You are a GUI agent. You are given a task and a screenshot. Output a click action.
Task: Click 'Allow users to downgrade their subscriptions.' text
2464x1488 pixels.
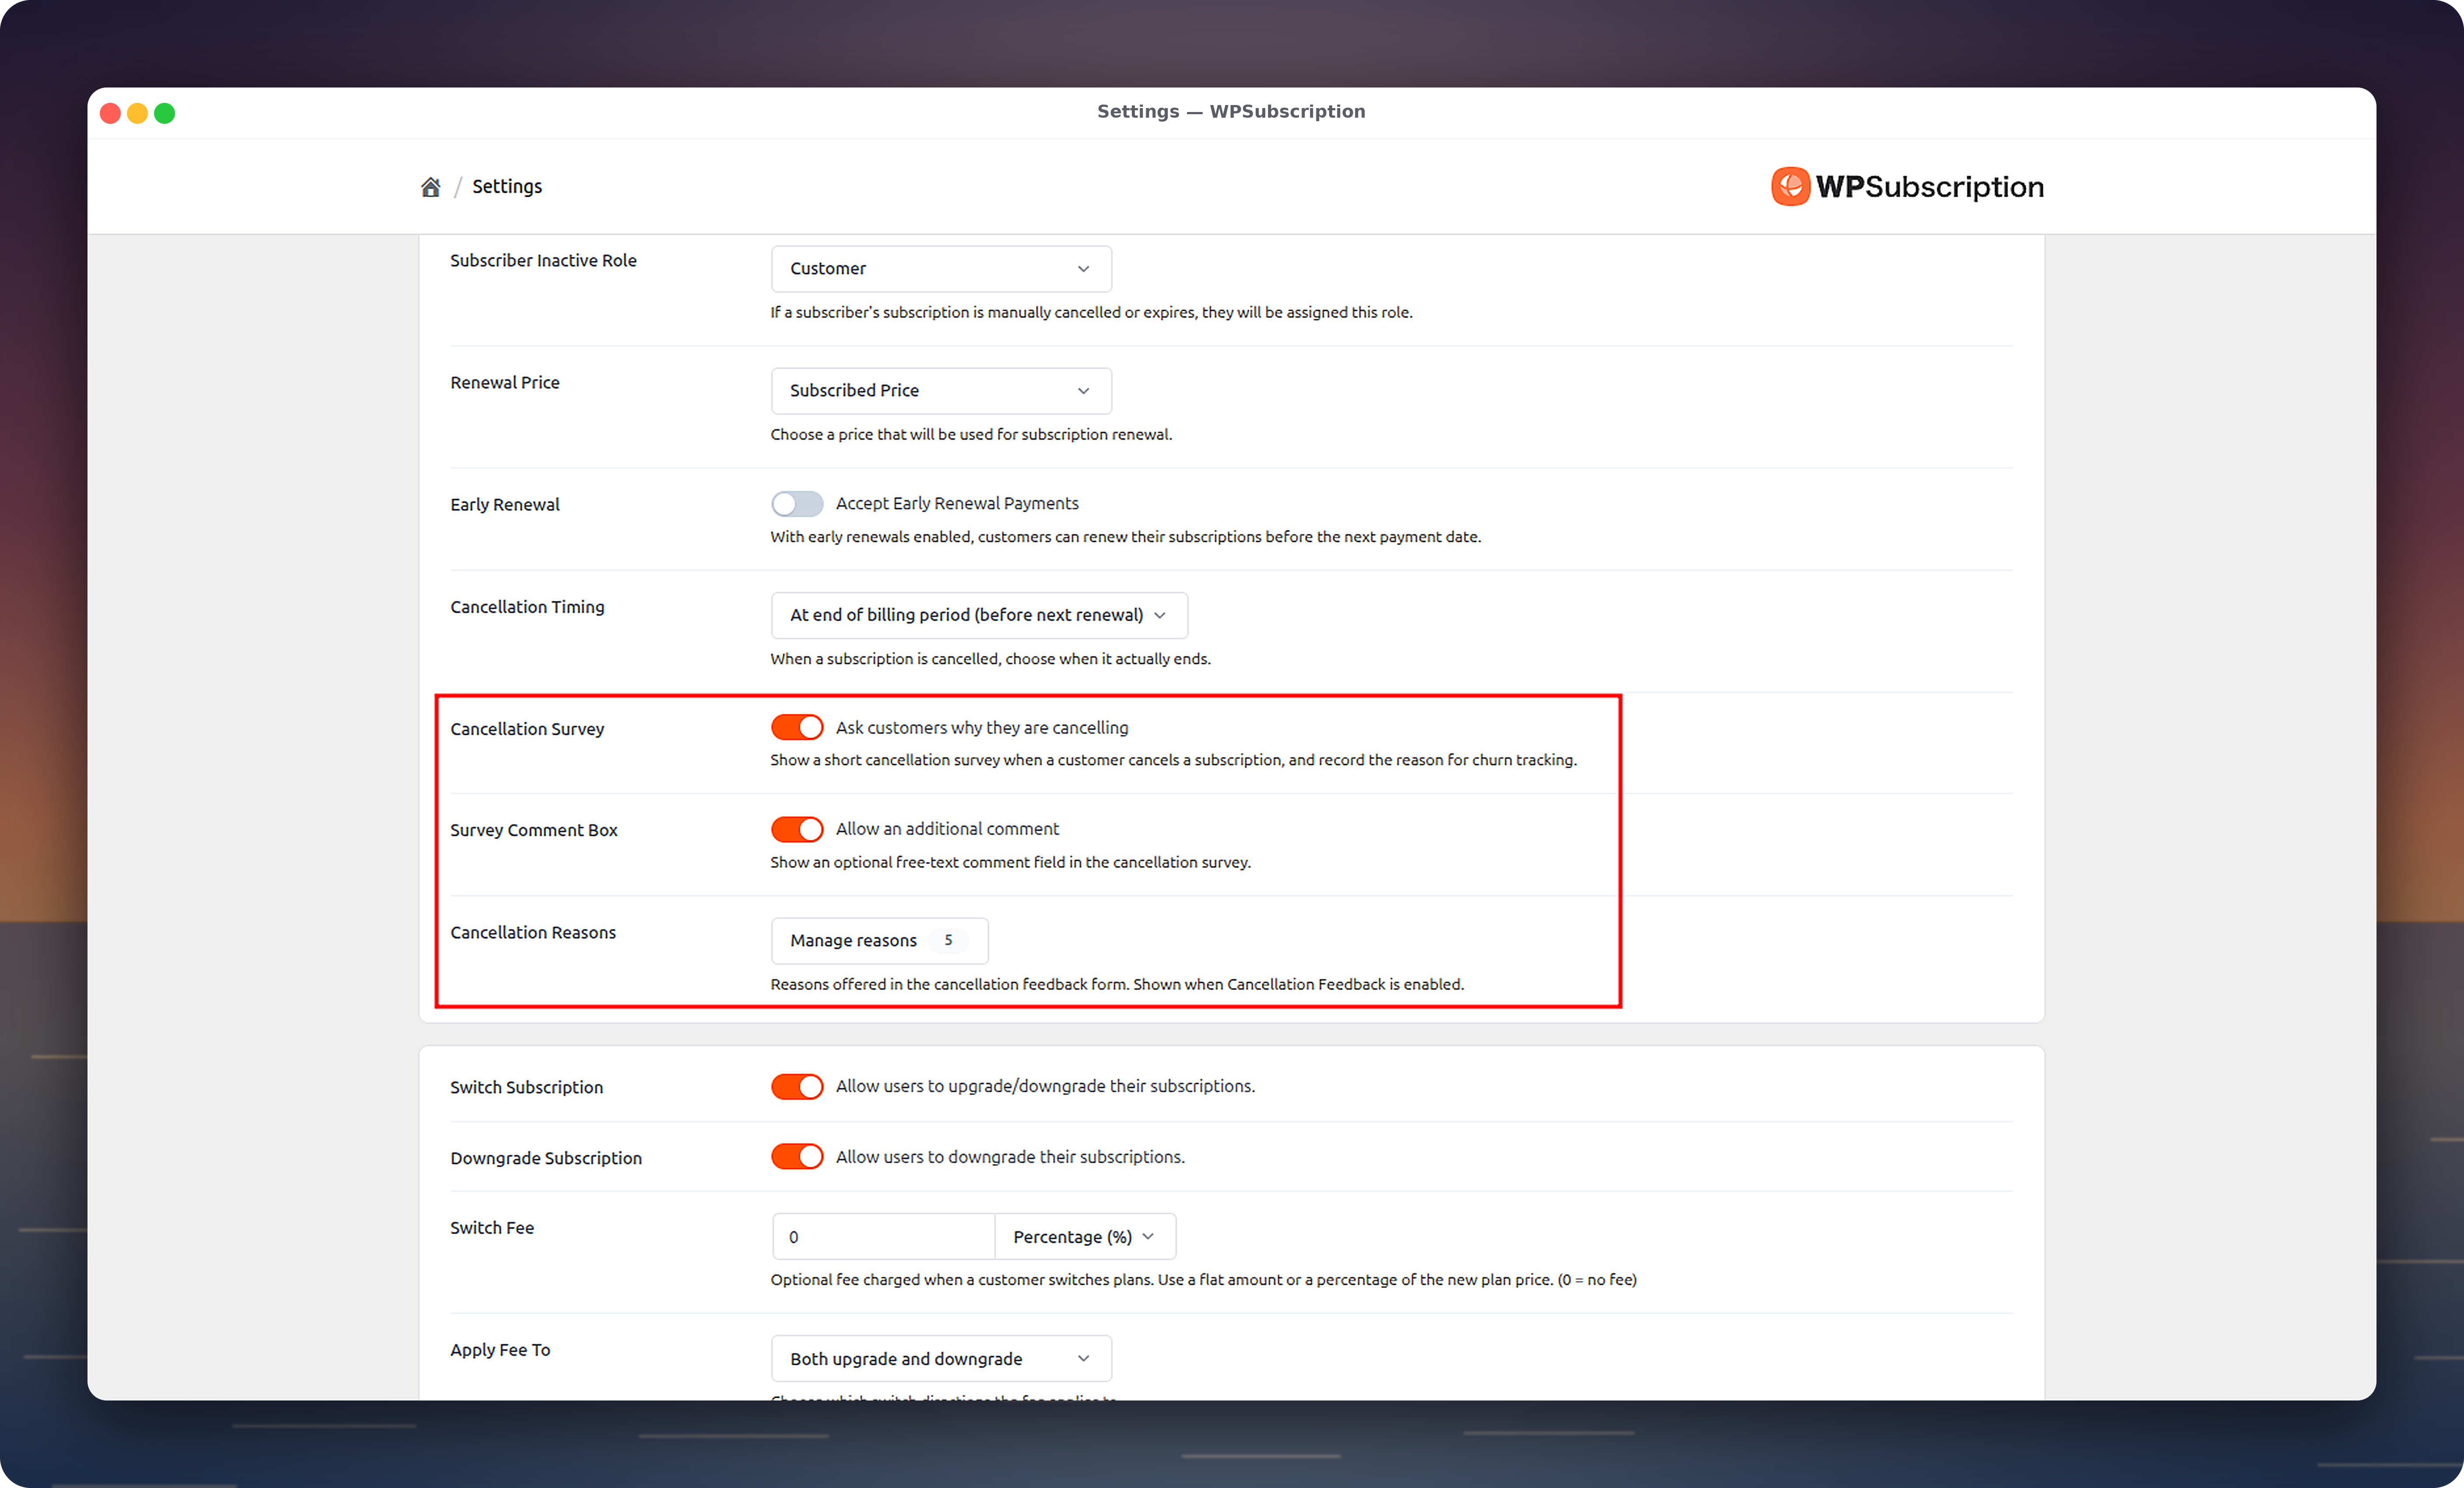click(x=1010, y=1157)
